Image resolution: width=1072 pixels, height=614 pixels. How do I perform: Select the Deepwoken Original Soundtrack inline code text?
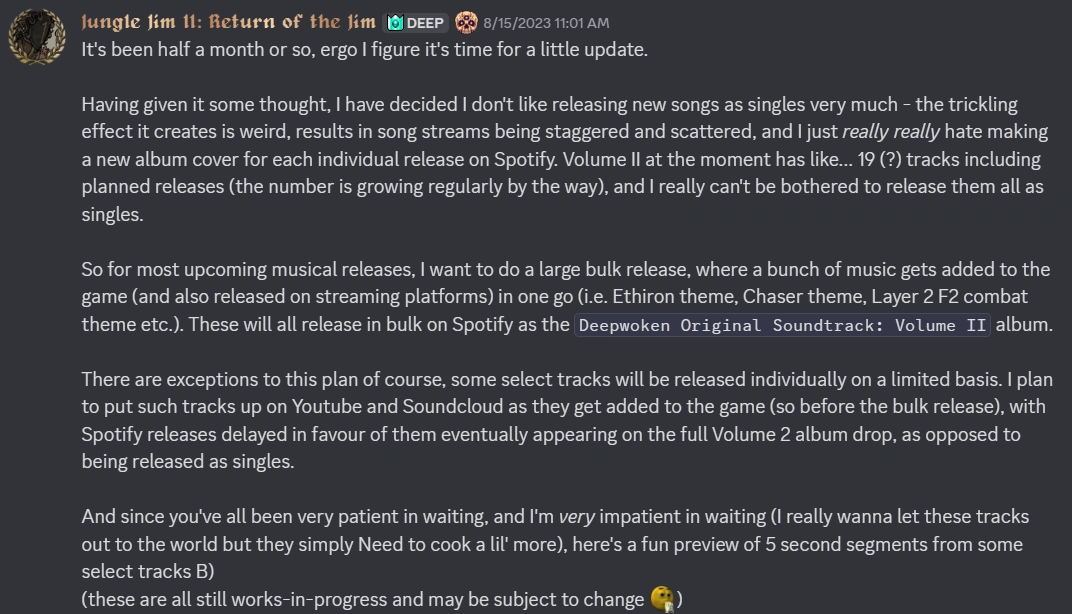point(782,325)
